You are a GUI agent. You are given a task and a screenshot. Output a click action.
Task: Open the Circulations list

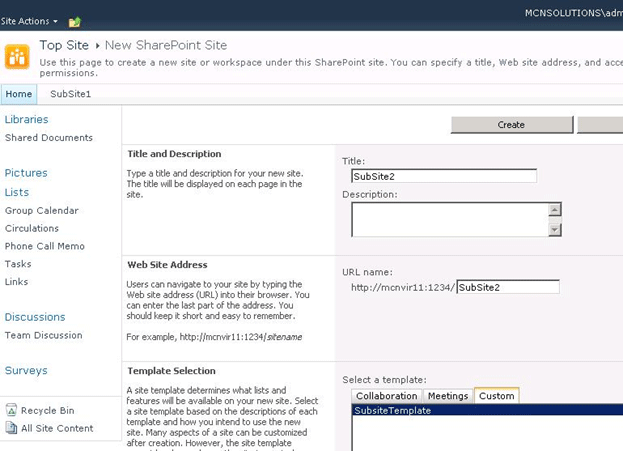(x=32, y=228)
